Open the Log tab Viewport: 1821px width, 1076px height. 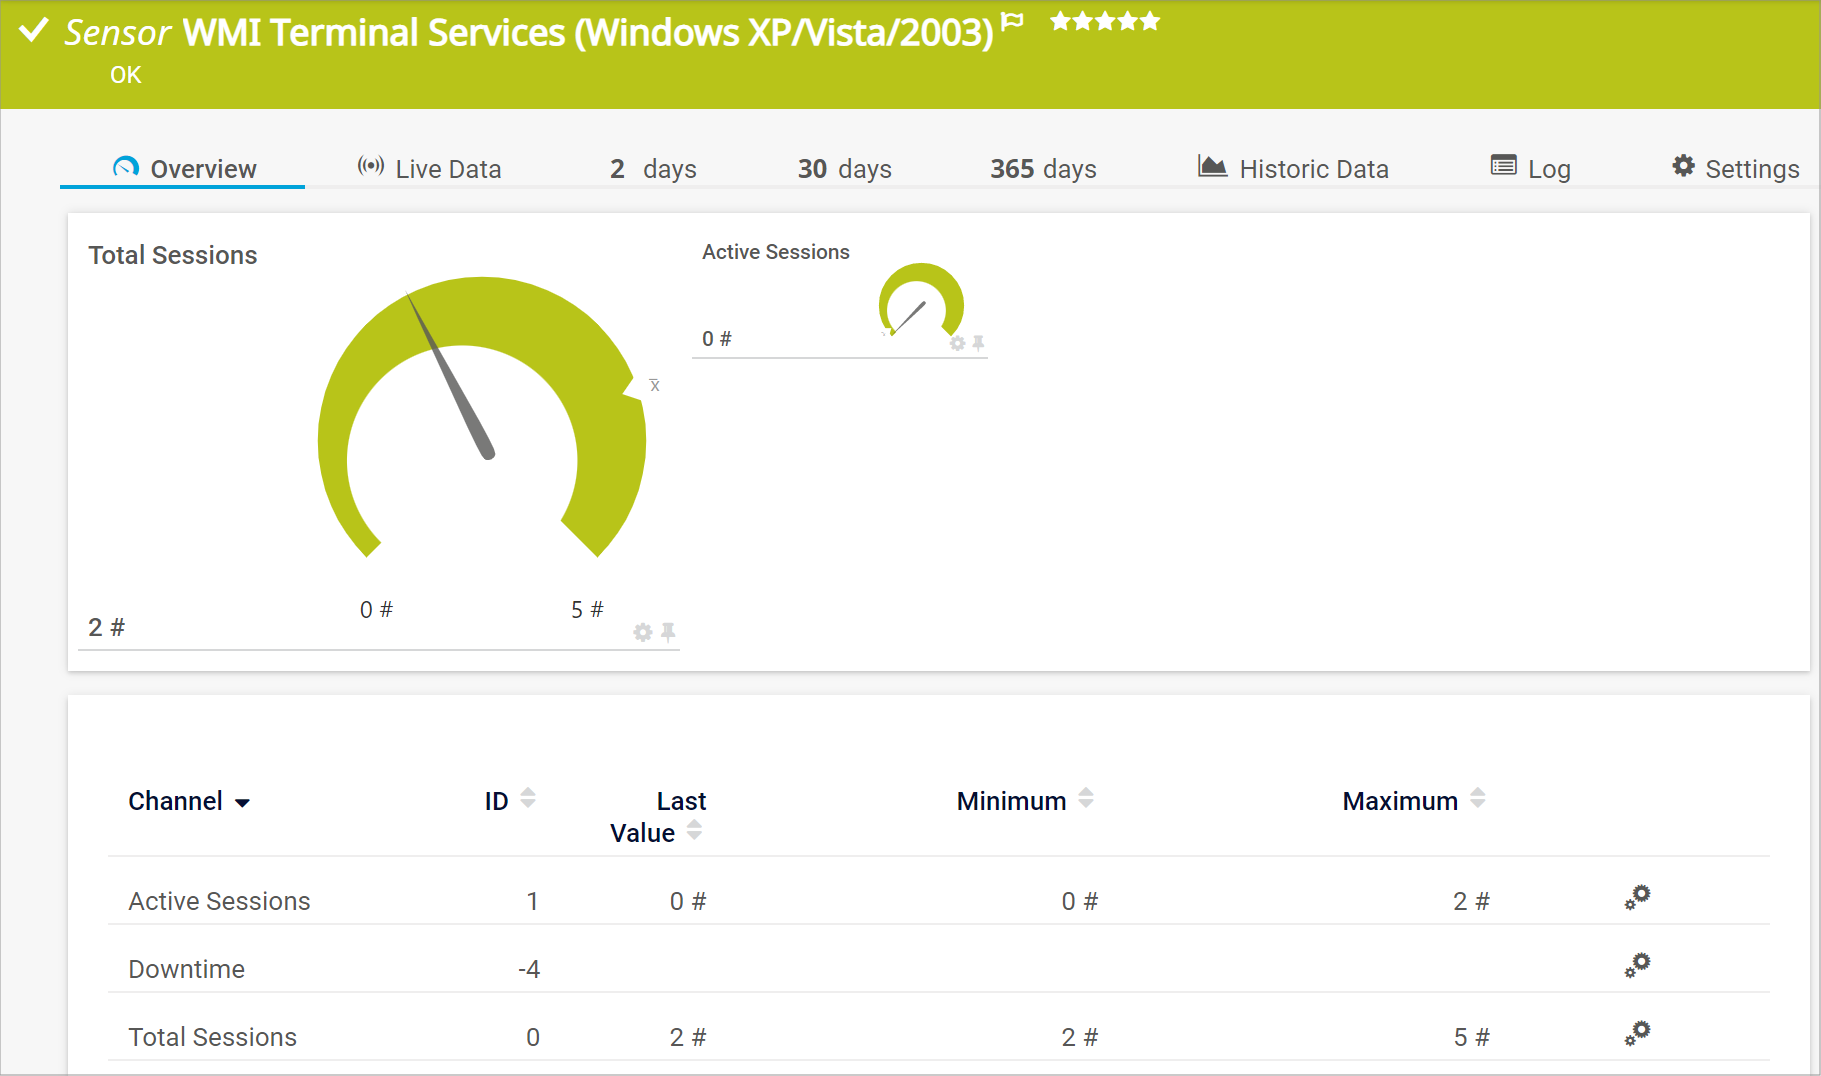coord(1530,169)
